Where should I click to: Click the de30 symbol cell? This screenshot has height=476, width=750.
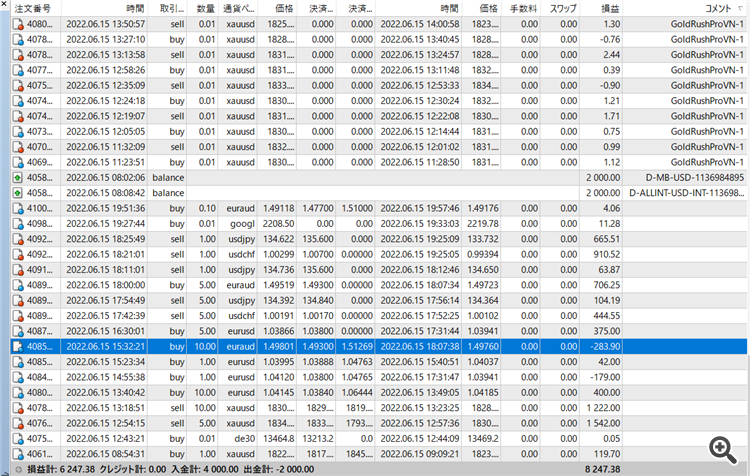pos(245,439)
